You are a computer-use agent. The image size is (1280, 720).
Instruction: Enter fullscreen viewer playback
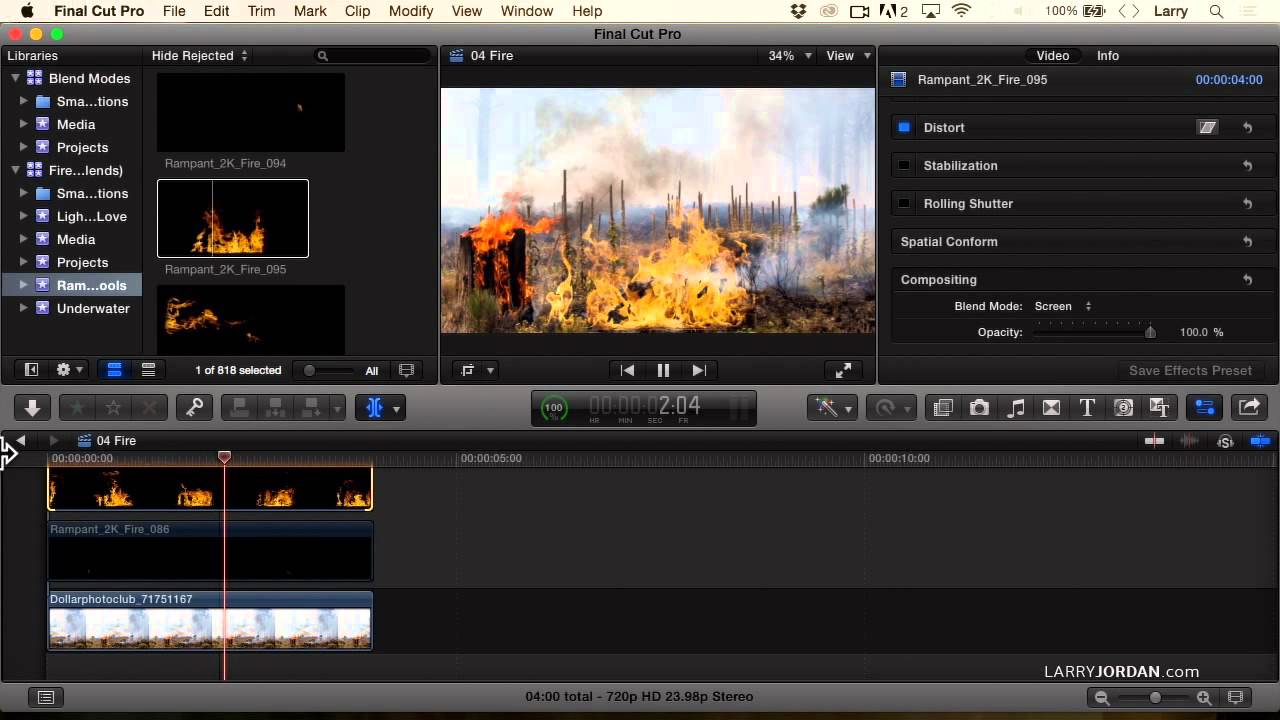click(843, 370)
